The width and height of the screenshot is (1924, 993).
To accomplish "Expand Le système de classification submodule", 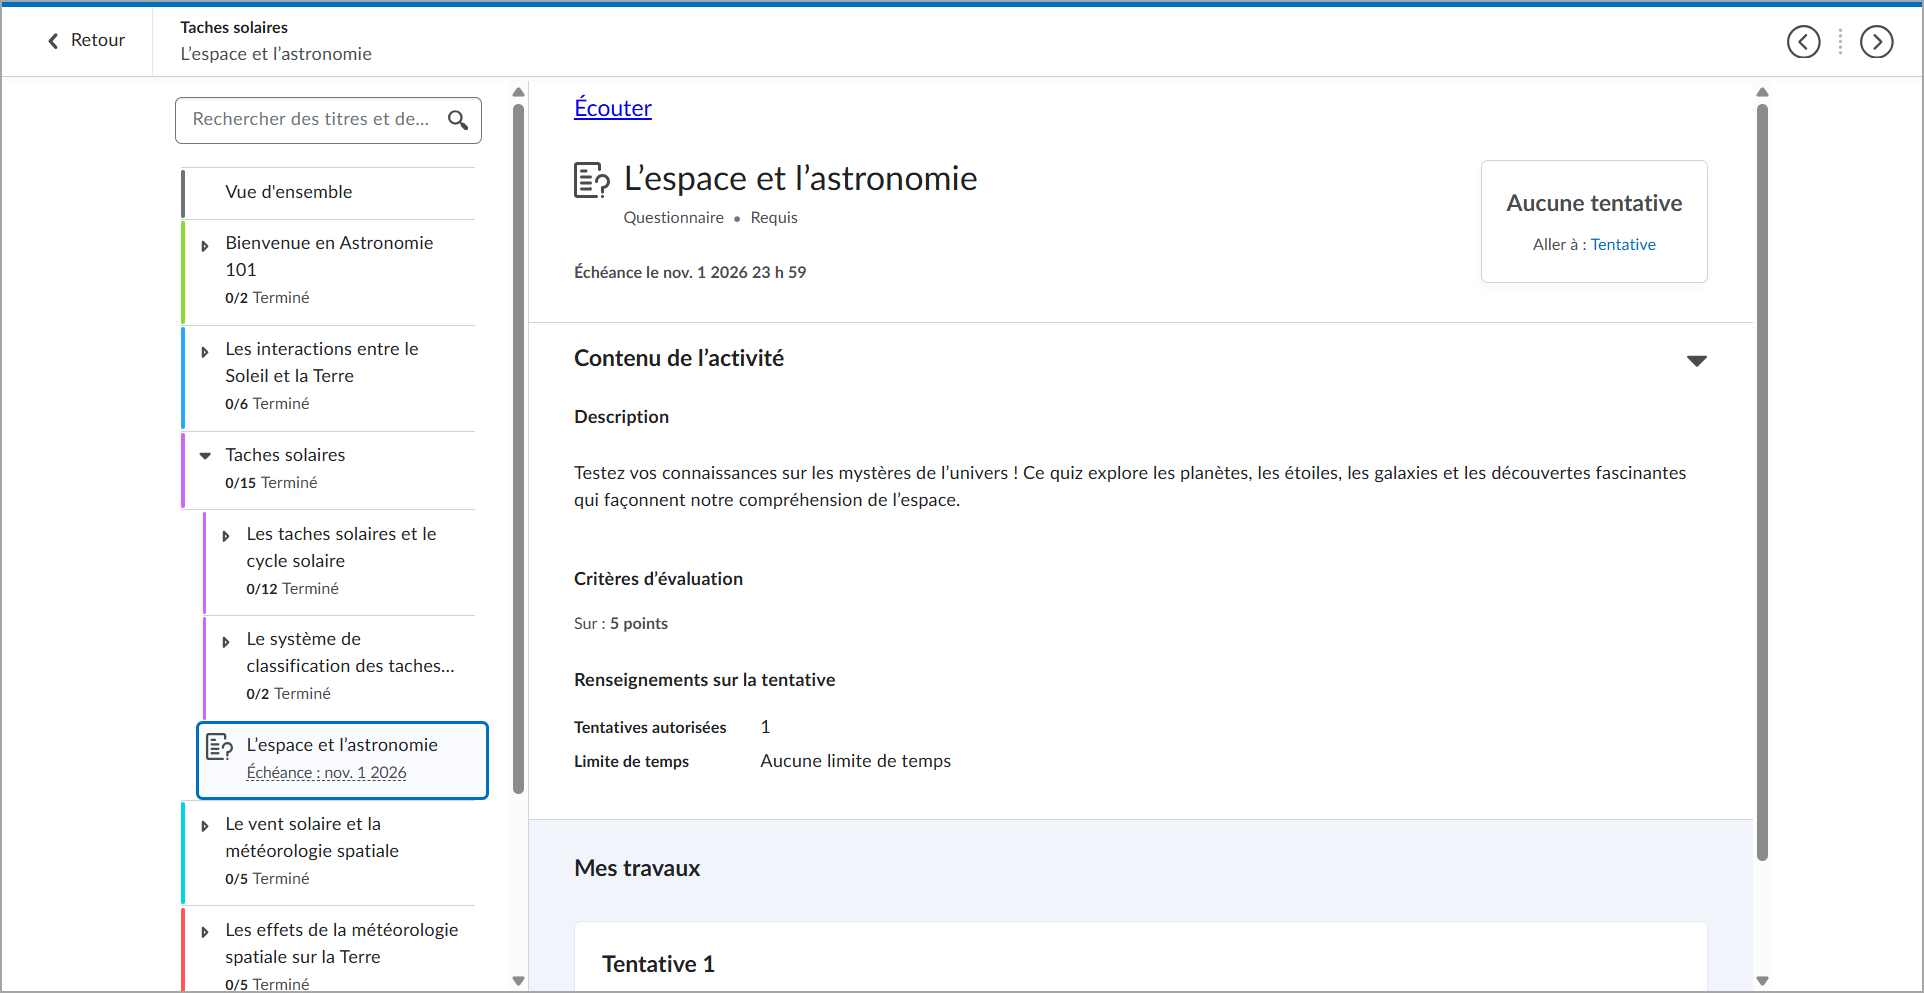I will click(x=226, y=642).
